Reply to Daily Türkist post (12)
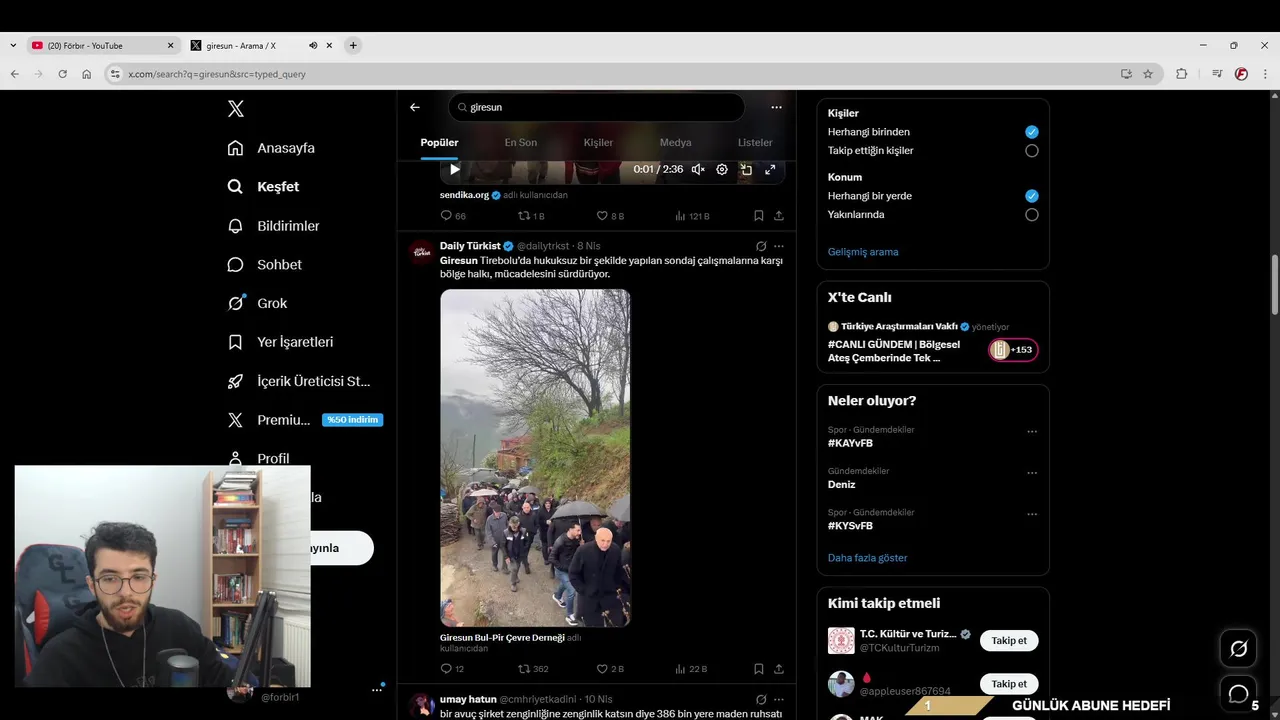Viewport: 1280px width, 720px height. click(x=452, y=669)
